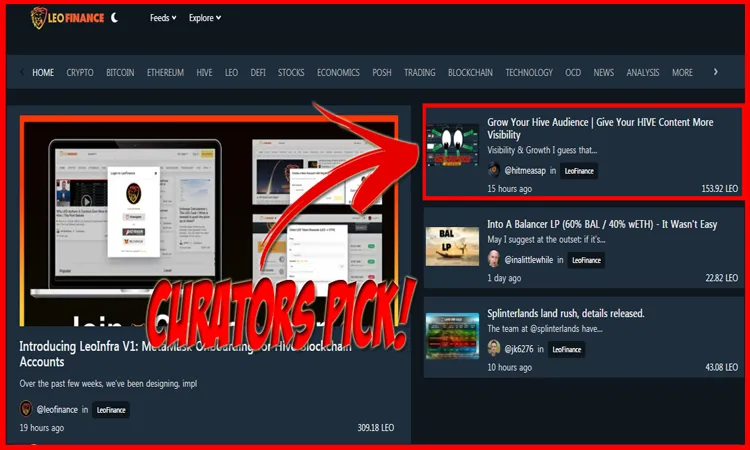Open featured LeoInfra V1 post image
Image resolution: width=750 pixels, height=450 pixels.
tap(209, 221)
